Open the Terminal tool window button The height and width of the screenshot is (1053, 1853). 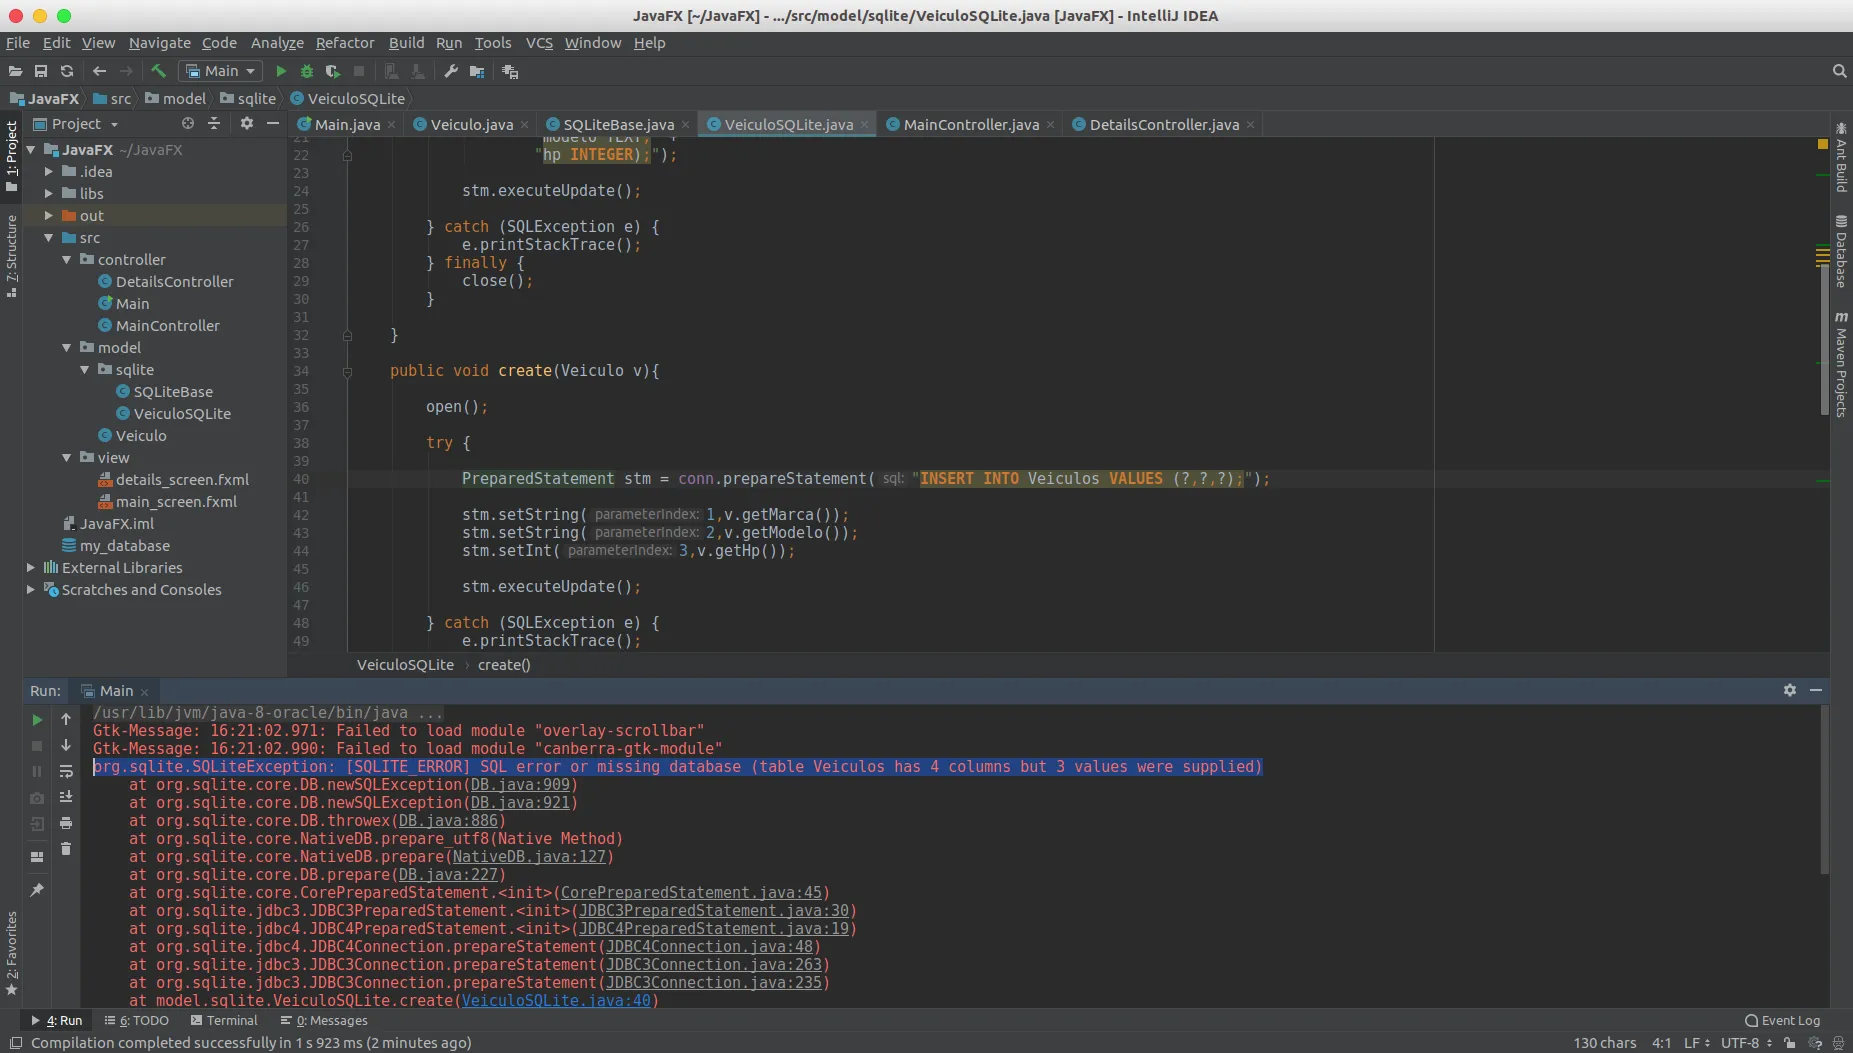(x=224, y=1020)
